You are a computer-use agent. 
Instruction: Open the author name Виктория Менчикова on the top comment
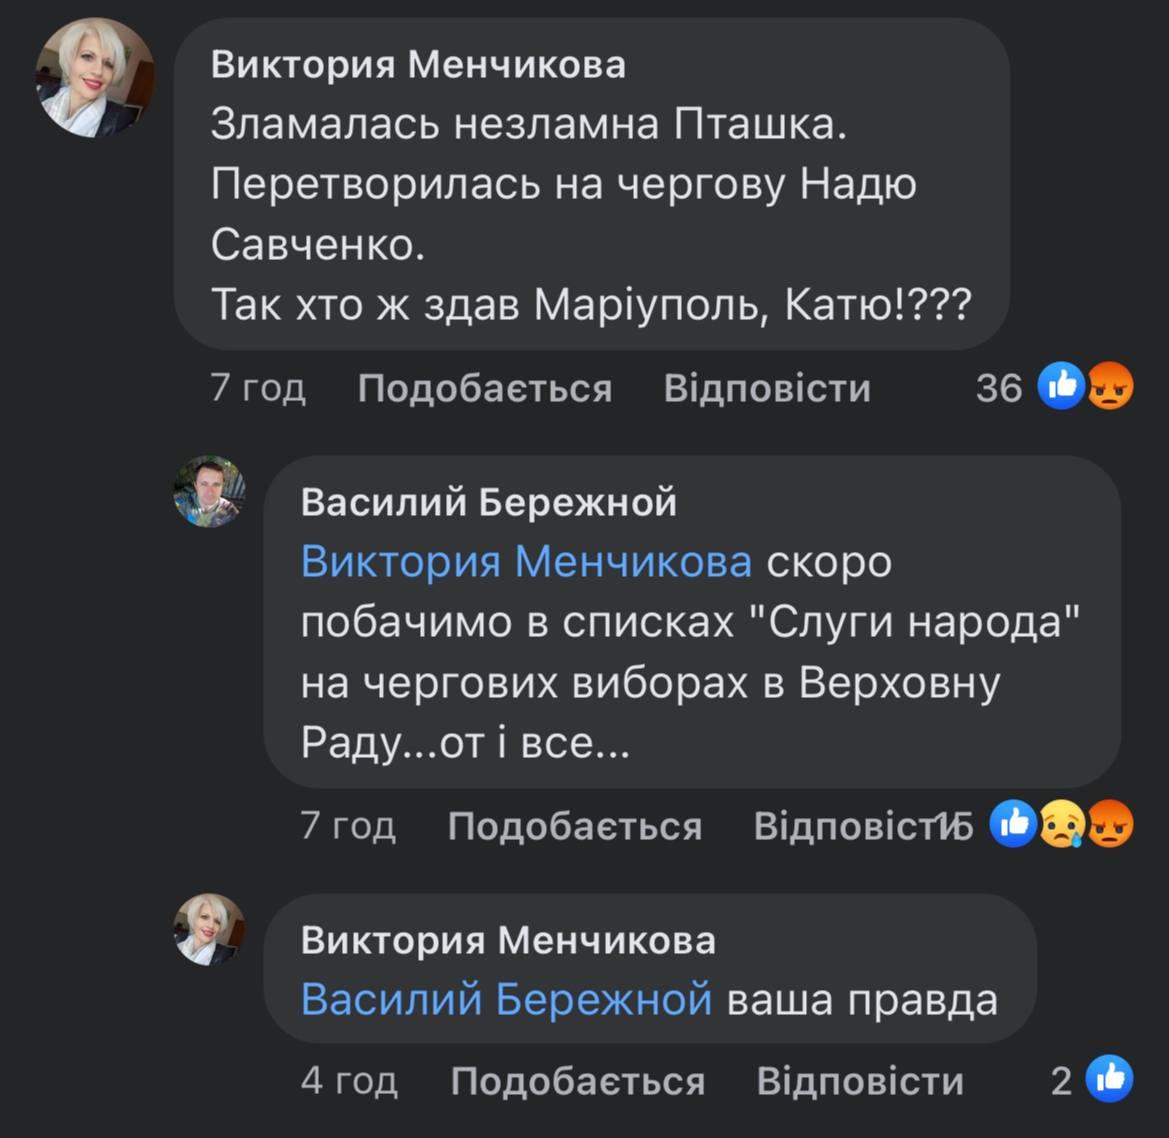pyautogui.click(x=418, y=65)
